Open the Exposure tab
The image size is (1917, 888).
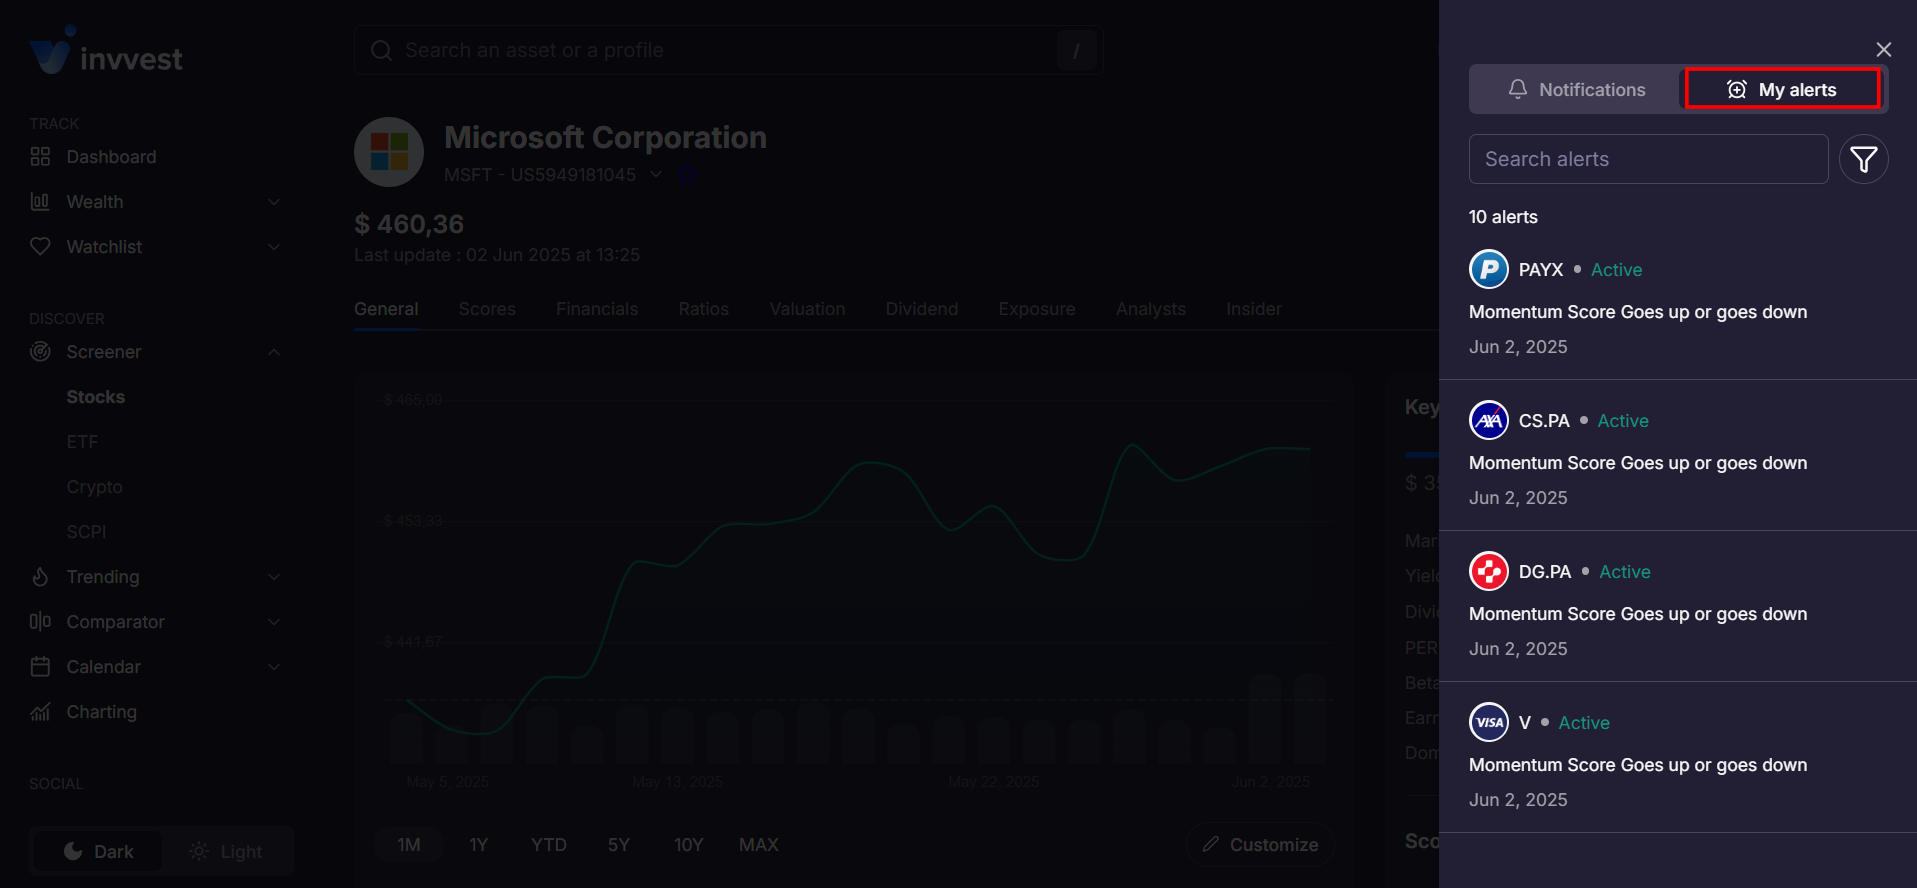[x=1037, y=309]
